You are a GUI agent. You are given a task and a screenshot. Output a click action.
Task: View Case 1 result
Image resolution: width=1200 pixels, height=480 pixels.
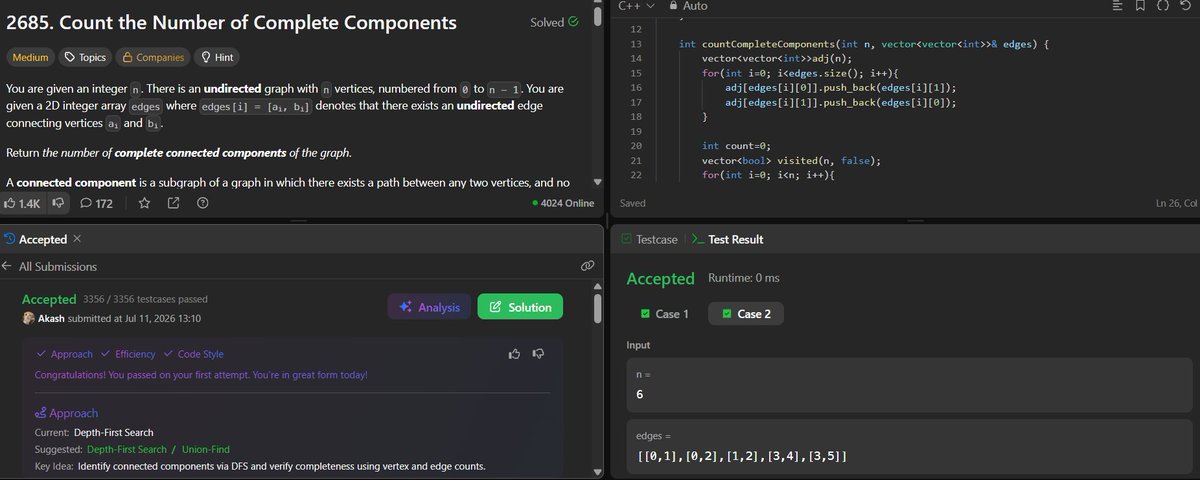click(664, 314)
